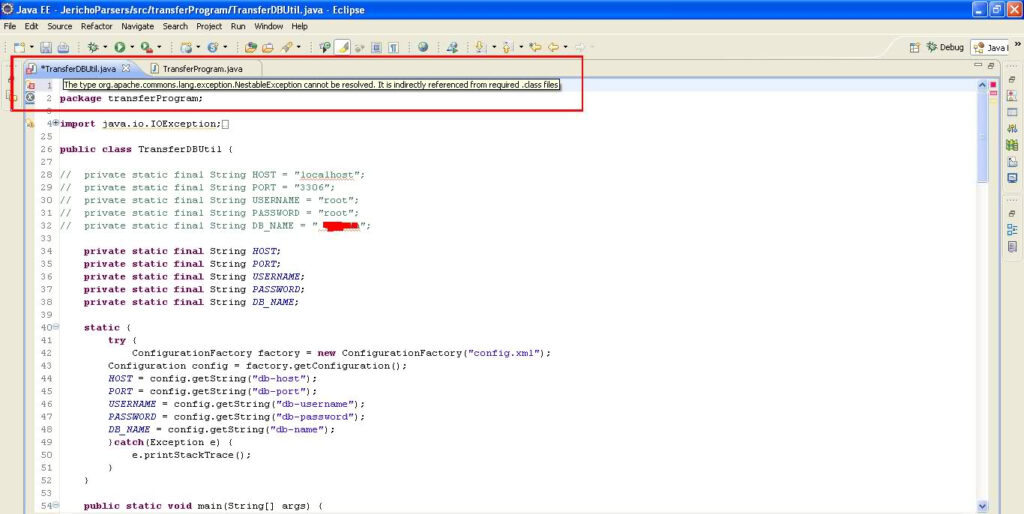Click the New Dynamic Web Project icon
Viewport: 1024px width, 514px height.
pos(187,47)
